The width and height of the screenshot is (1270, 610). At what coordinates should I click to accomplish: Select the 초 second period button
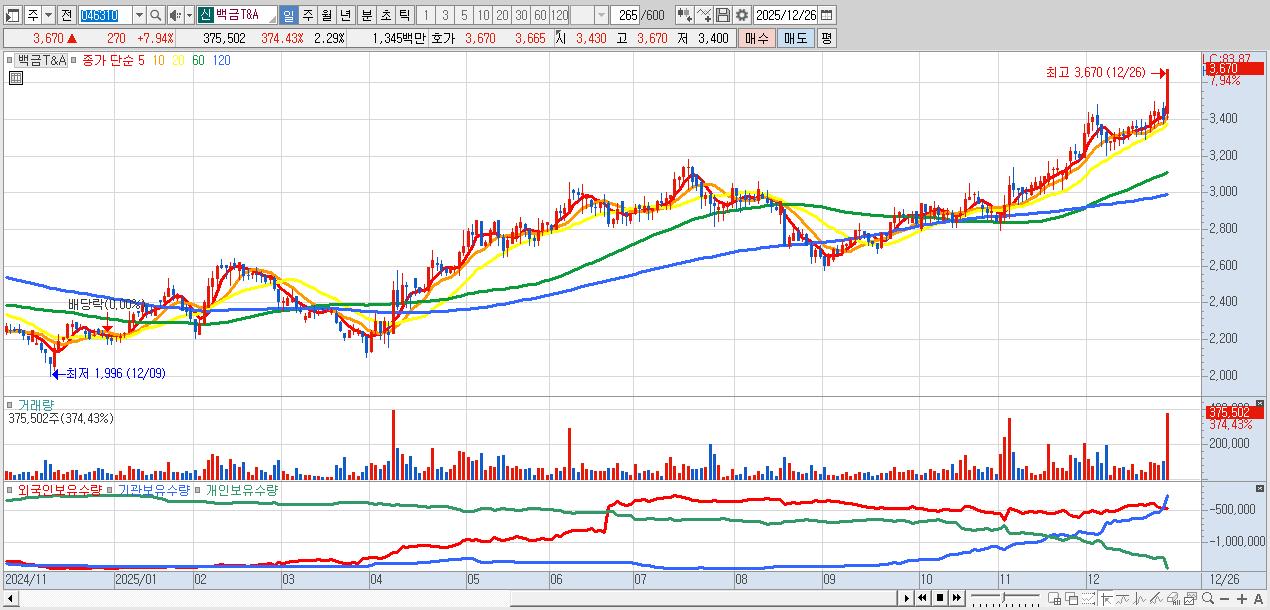385,15
